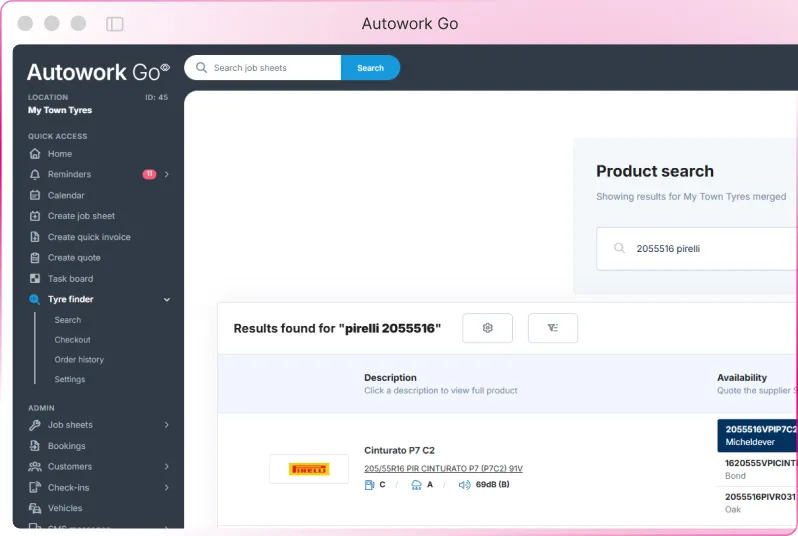This screenshot has width=798, height=536.
Task: Open the Calendar menu item
Action: pos(66,195)
